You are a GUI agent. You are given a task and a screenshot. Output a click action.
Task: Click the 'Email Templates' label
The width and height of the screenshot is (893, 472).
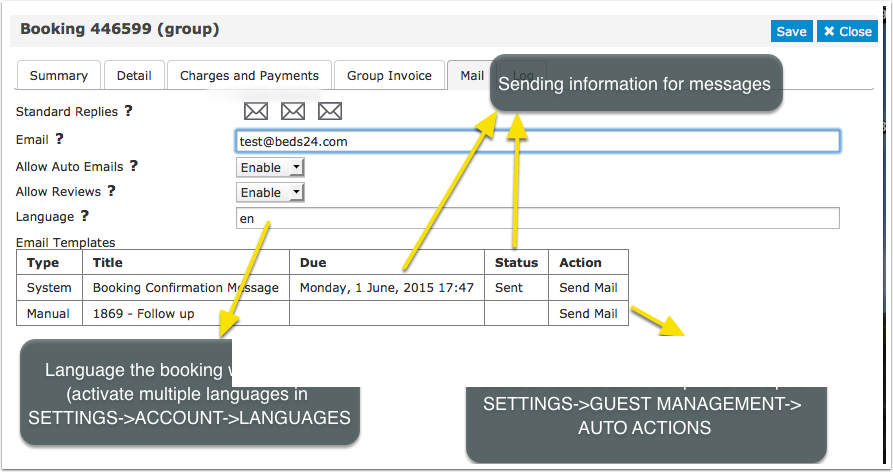pyautogui.click(x=65, y=243)
